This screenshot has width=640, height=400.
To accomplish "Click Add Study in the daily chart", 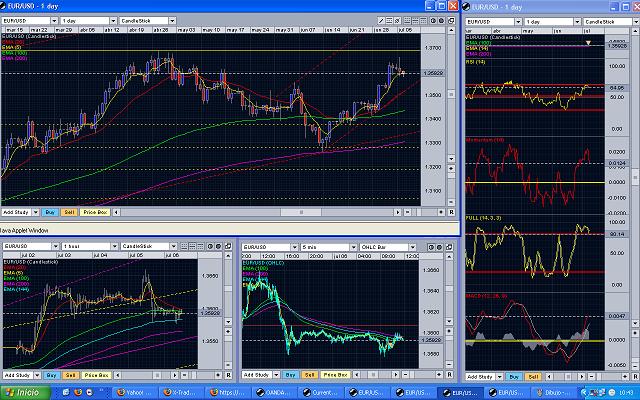I will tap(17, 213).
